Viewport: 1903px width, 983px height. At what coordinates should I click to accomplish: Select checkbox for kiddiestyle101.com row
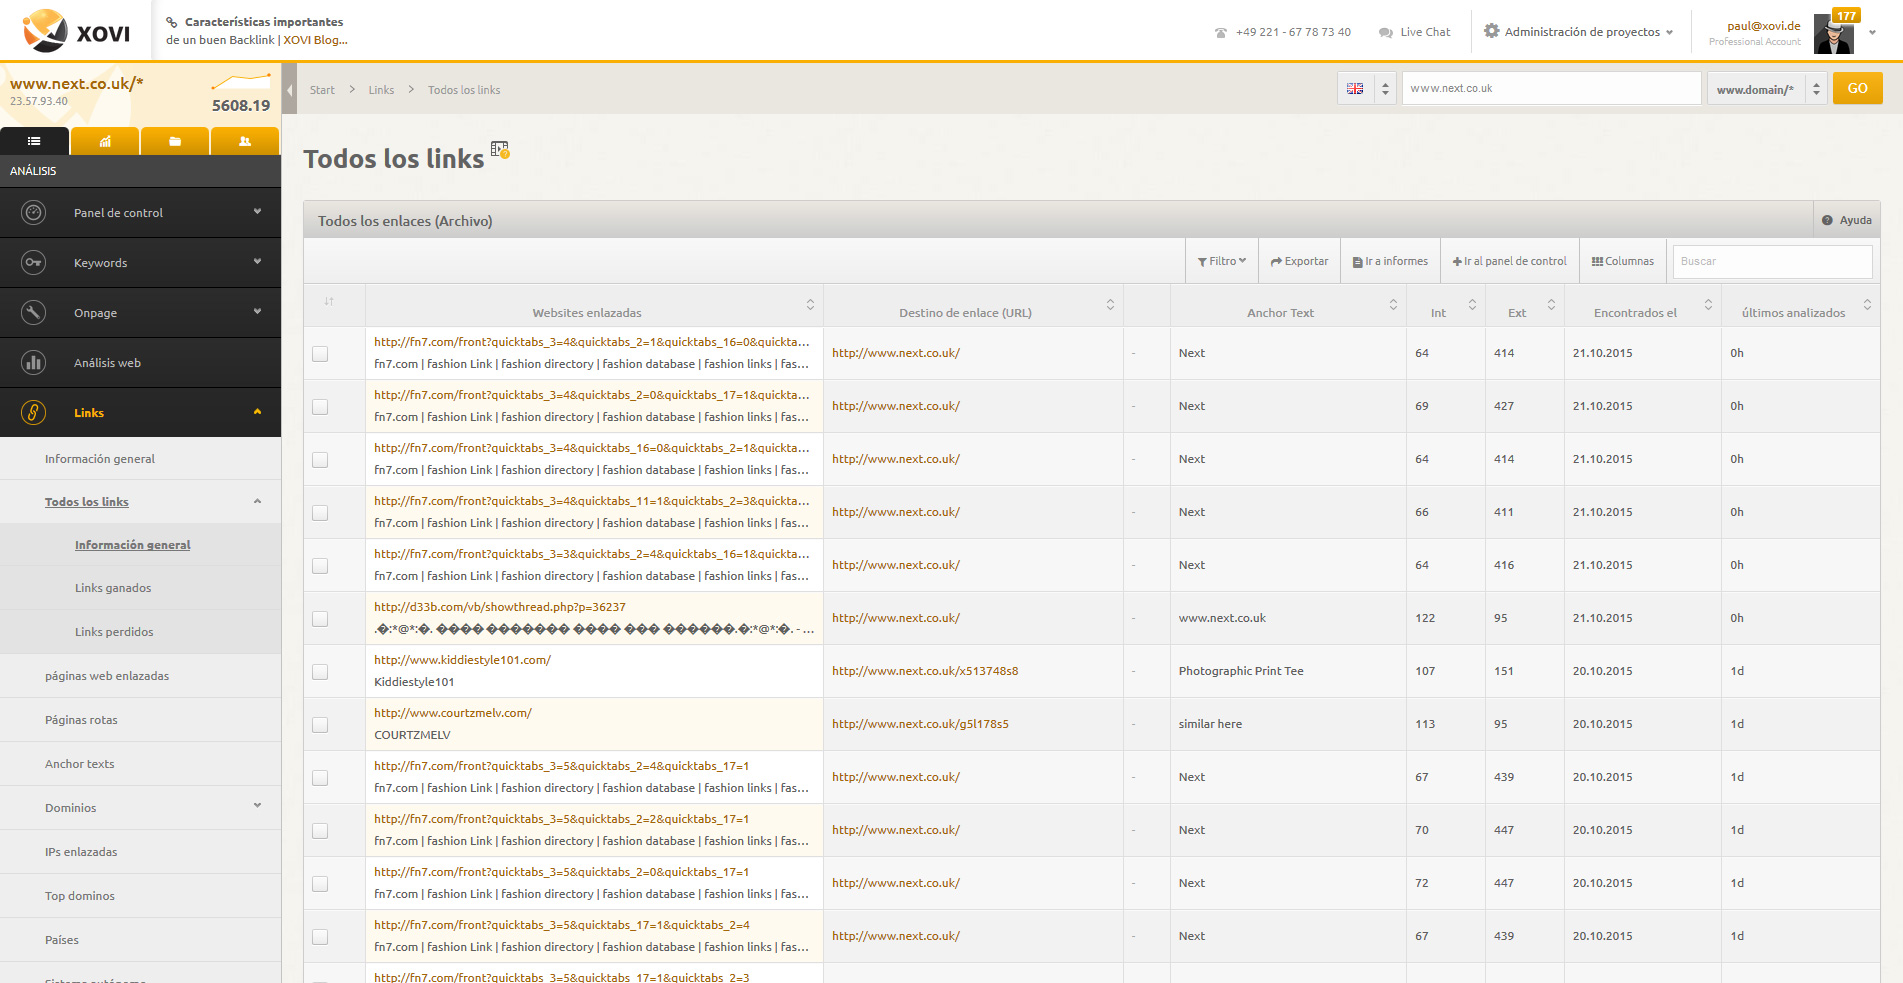pos(320,672)
